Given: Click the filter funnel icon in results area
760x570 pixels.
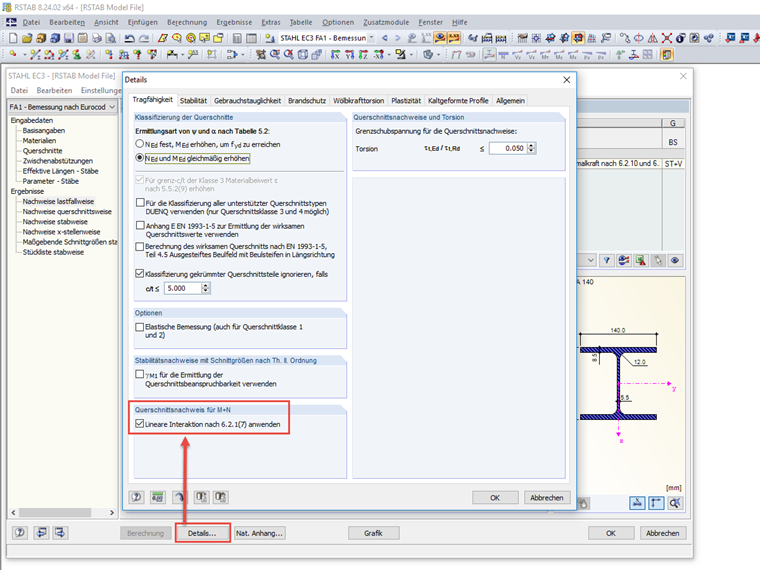Looking at the screenshot, I should (607, 260).
